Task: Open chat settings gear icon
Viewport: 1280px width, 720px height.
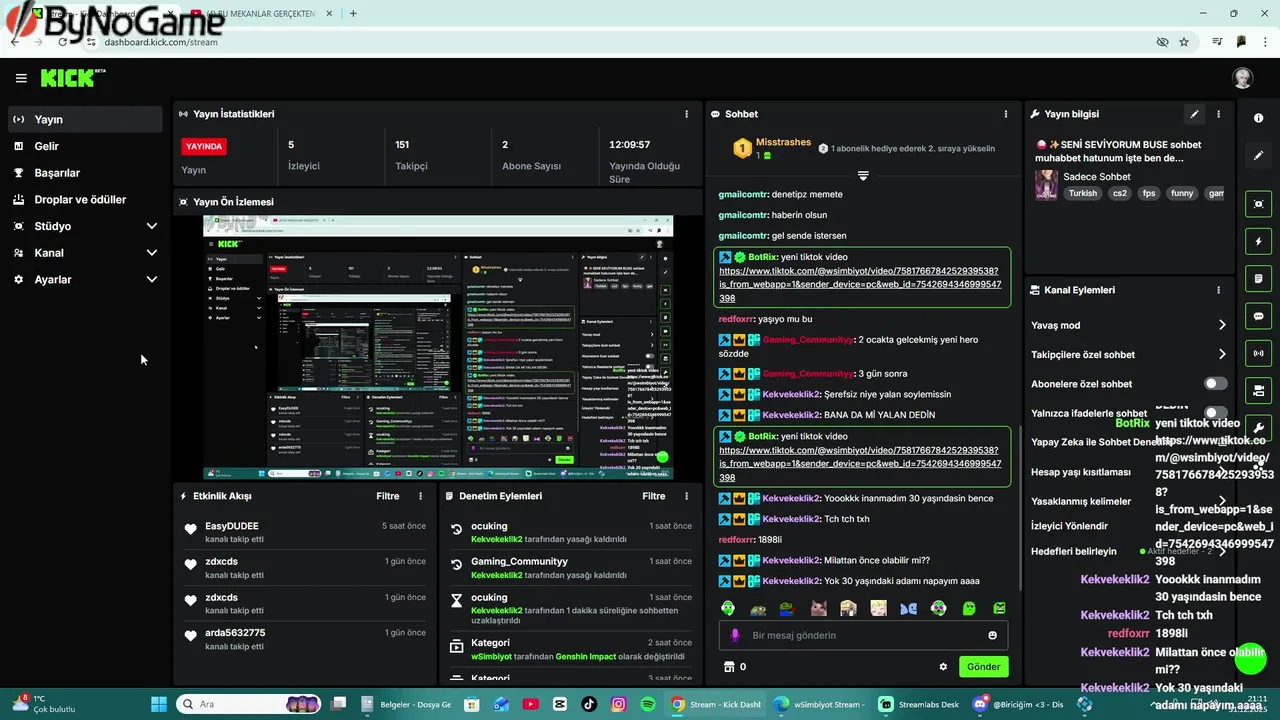Action: coord(943,667)
